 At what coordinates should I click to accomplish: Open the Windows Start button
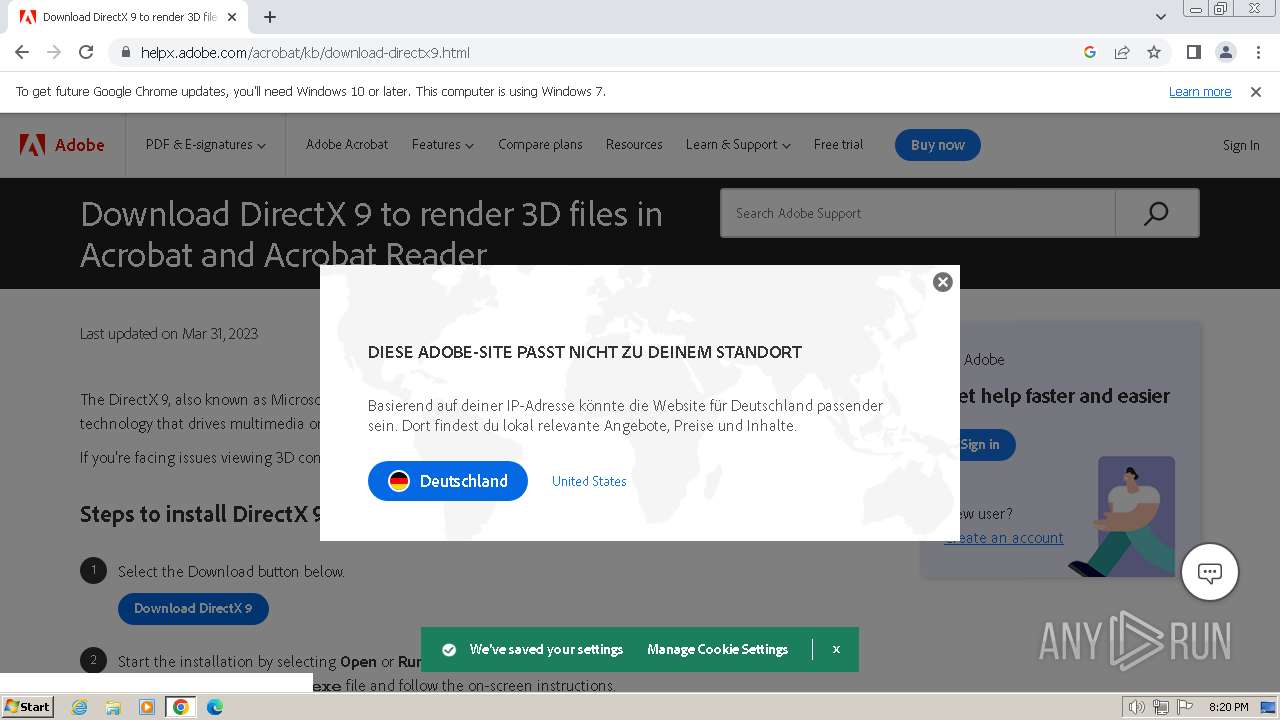(x=28, y=706)
